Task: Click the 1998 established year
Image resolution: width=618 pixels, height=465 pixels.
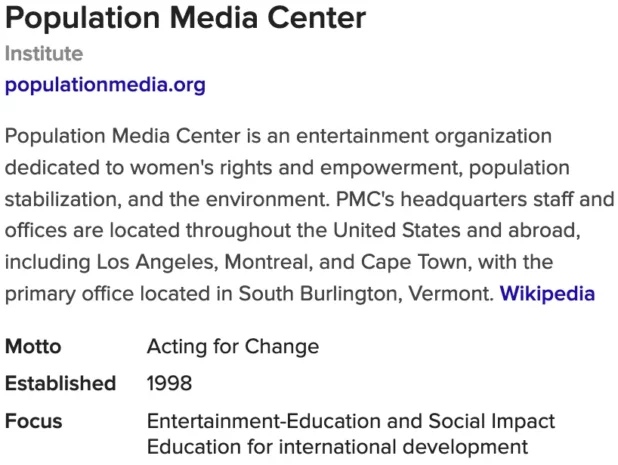Action: (169, 383)
